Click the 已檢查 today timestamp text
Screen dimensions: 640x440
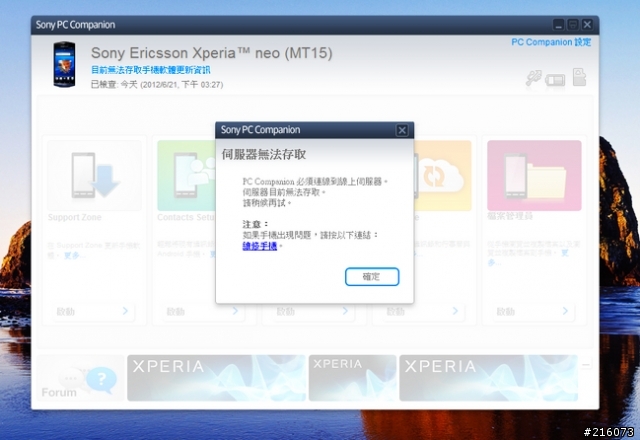(x=157, y=84)
